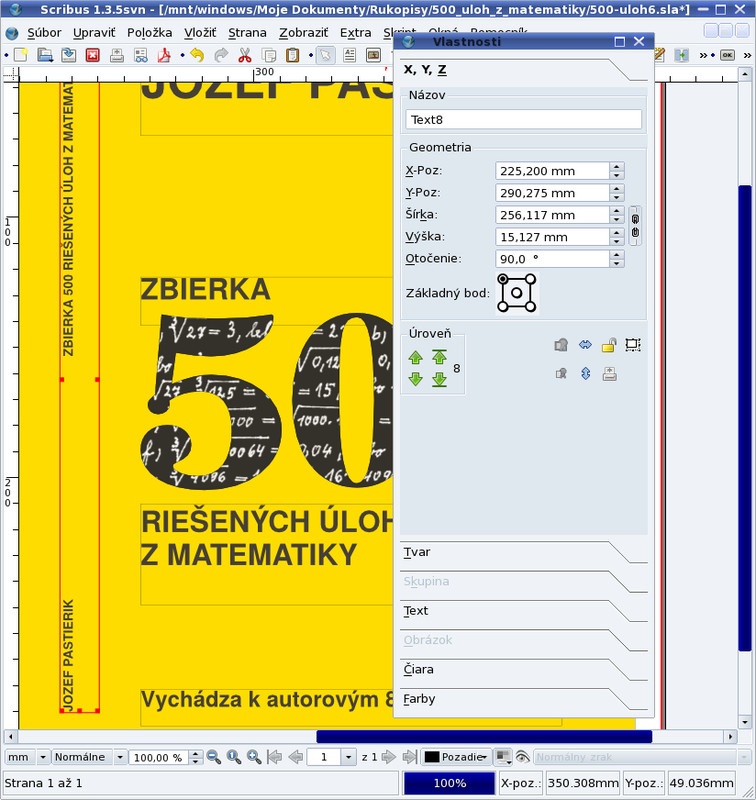Flip the object vertically
This screenshot has width=756, height=800.
click(585, 373)
